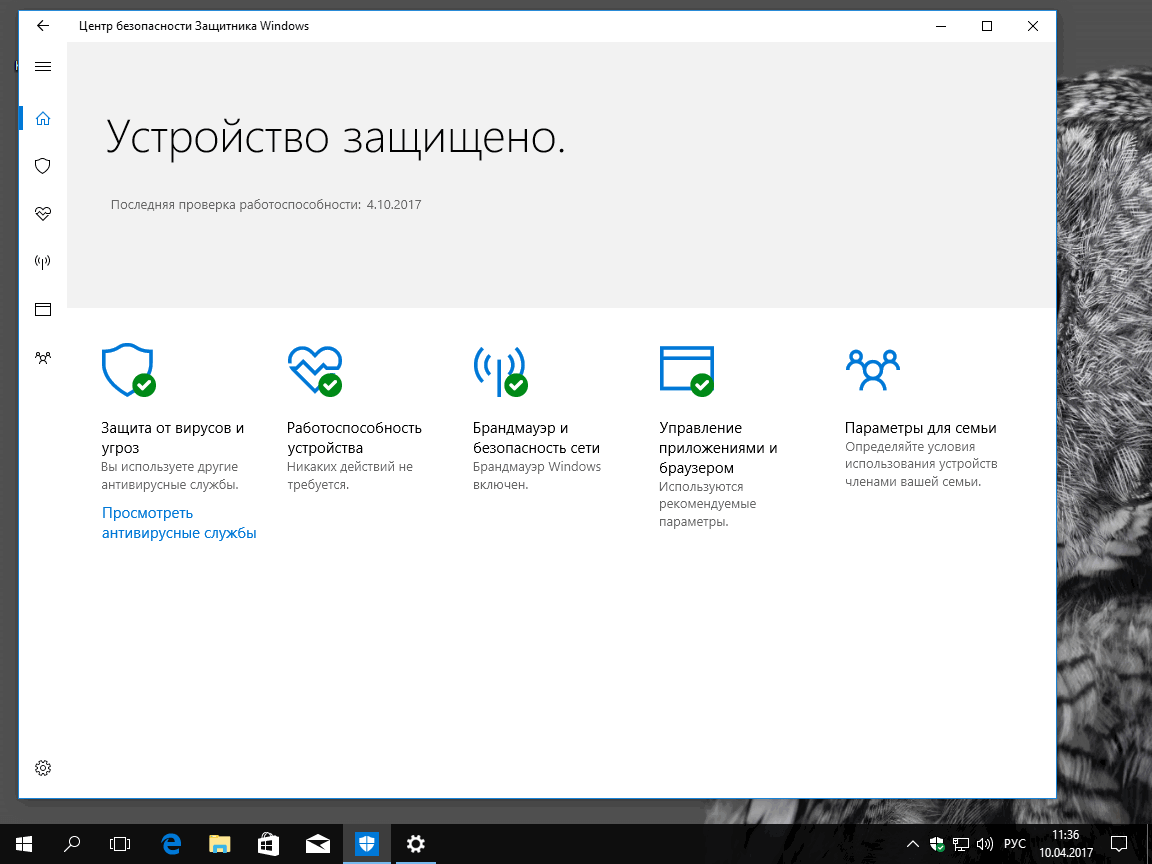Open firewall section via sidebar network icon
Screen dimensions: 1152x864
(42, 261)
